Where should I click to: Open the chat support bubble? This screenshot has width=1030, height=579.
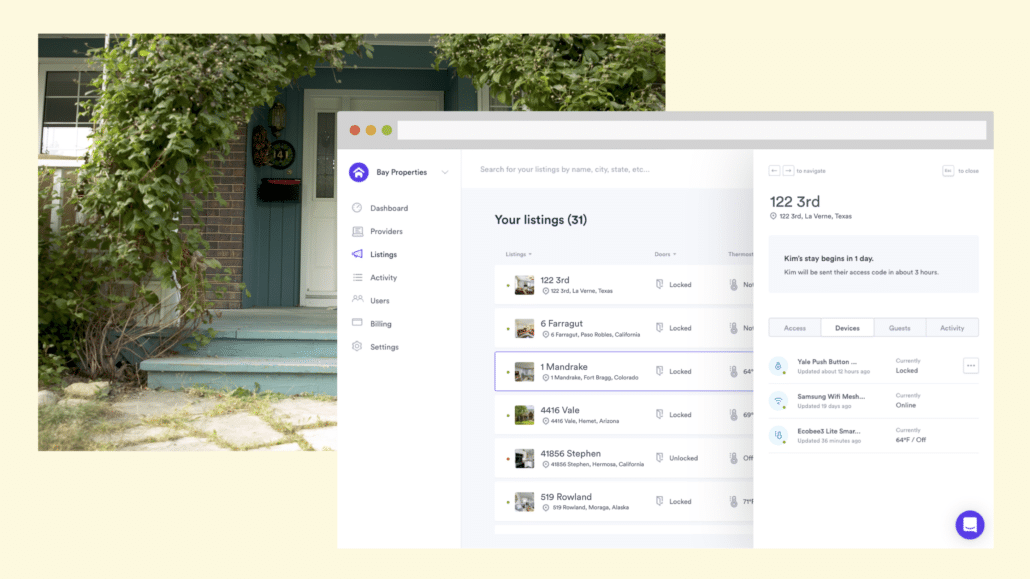(970, 524)
